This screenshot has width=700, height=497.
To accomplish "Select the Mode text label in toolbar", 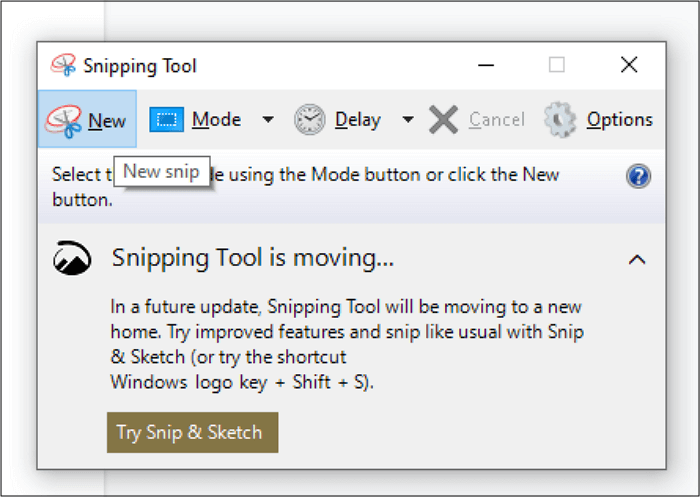I will [216, 120].
